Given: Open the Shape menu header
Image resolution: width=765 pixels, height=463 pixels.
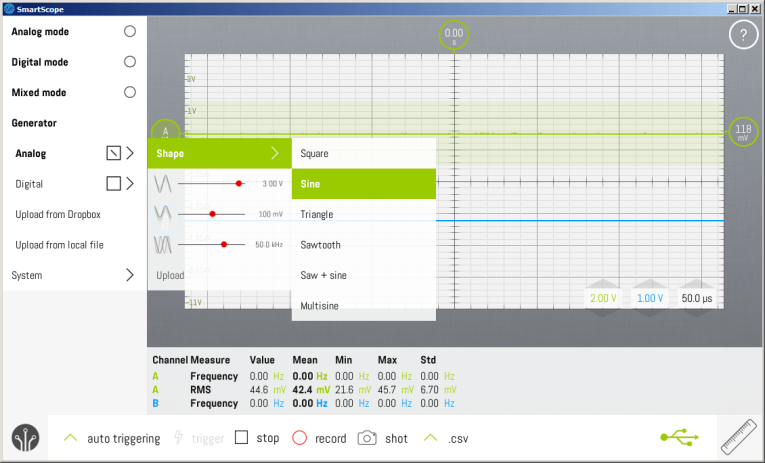Looking at the screenshot, I should (220, 153).
